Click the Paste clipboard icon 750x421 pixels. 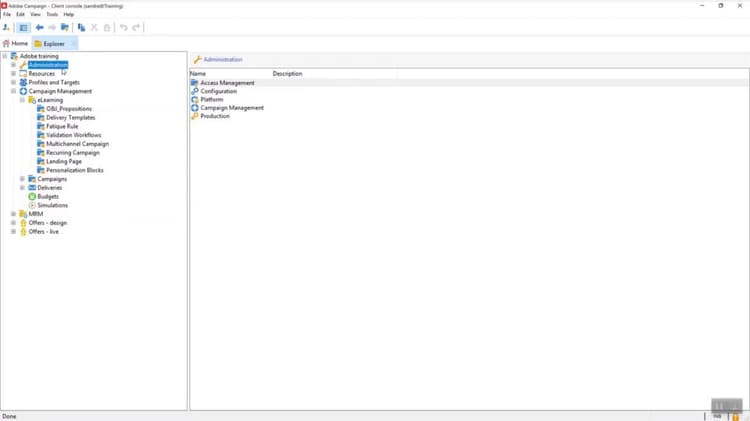[x=107, y=28]
